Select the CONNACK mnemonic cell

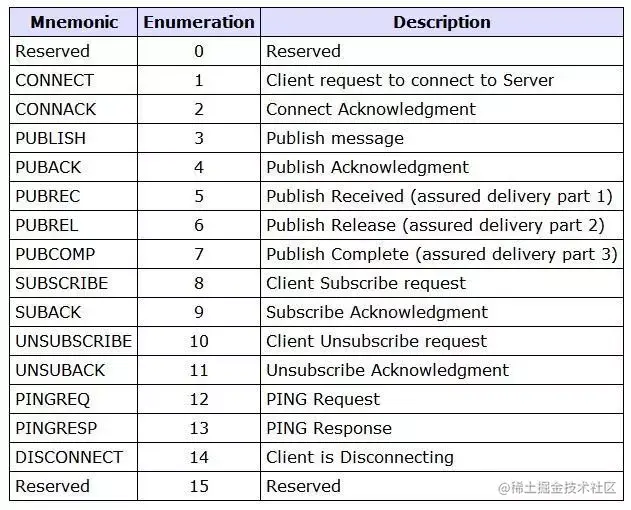[54, 109]
